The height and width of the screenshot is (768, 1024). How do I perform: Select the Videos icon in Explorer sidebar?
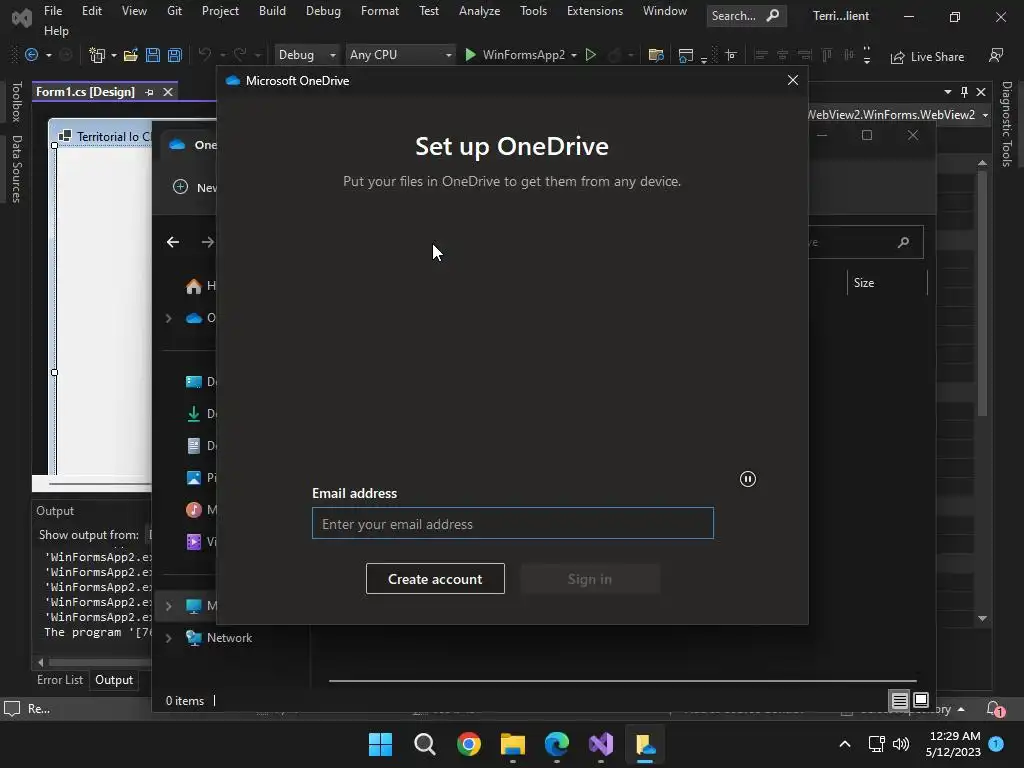193,541
